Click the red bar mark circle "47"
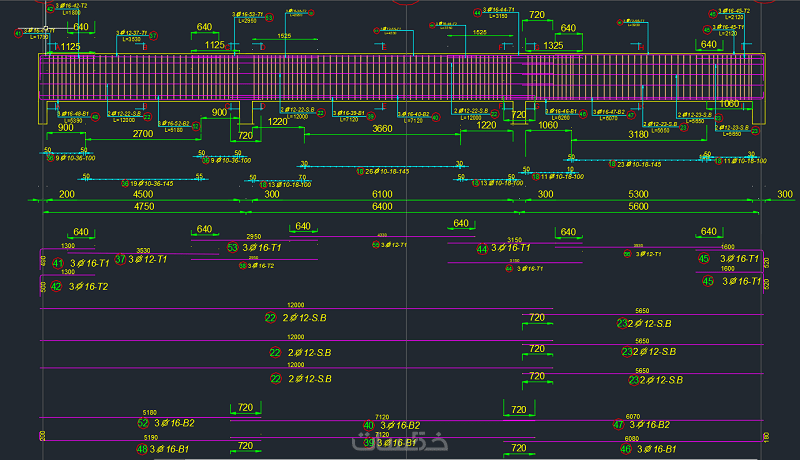The image size is (800, 460). (618, 424)
